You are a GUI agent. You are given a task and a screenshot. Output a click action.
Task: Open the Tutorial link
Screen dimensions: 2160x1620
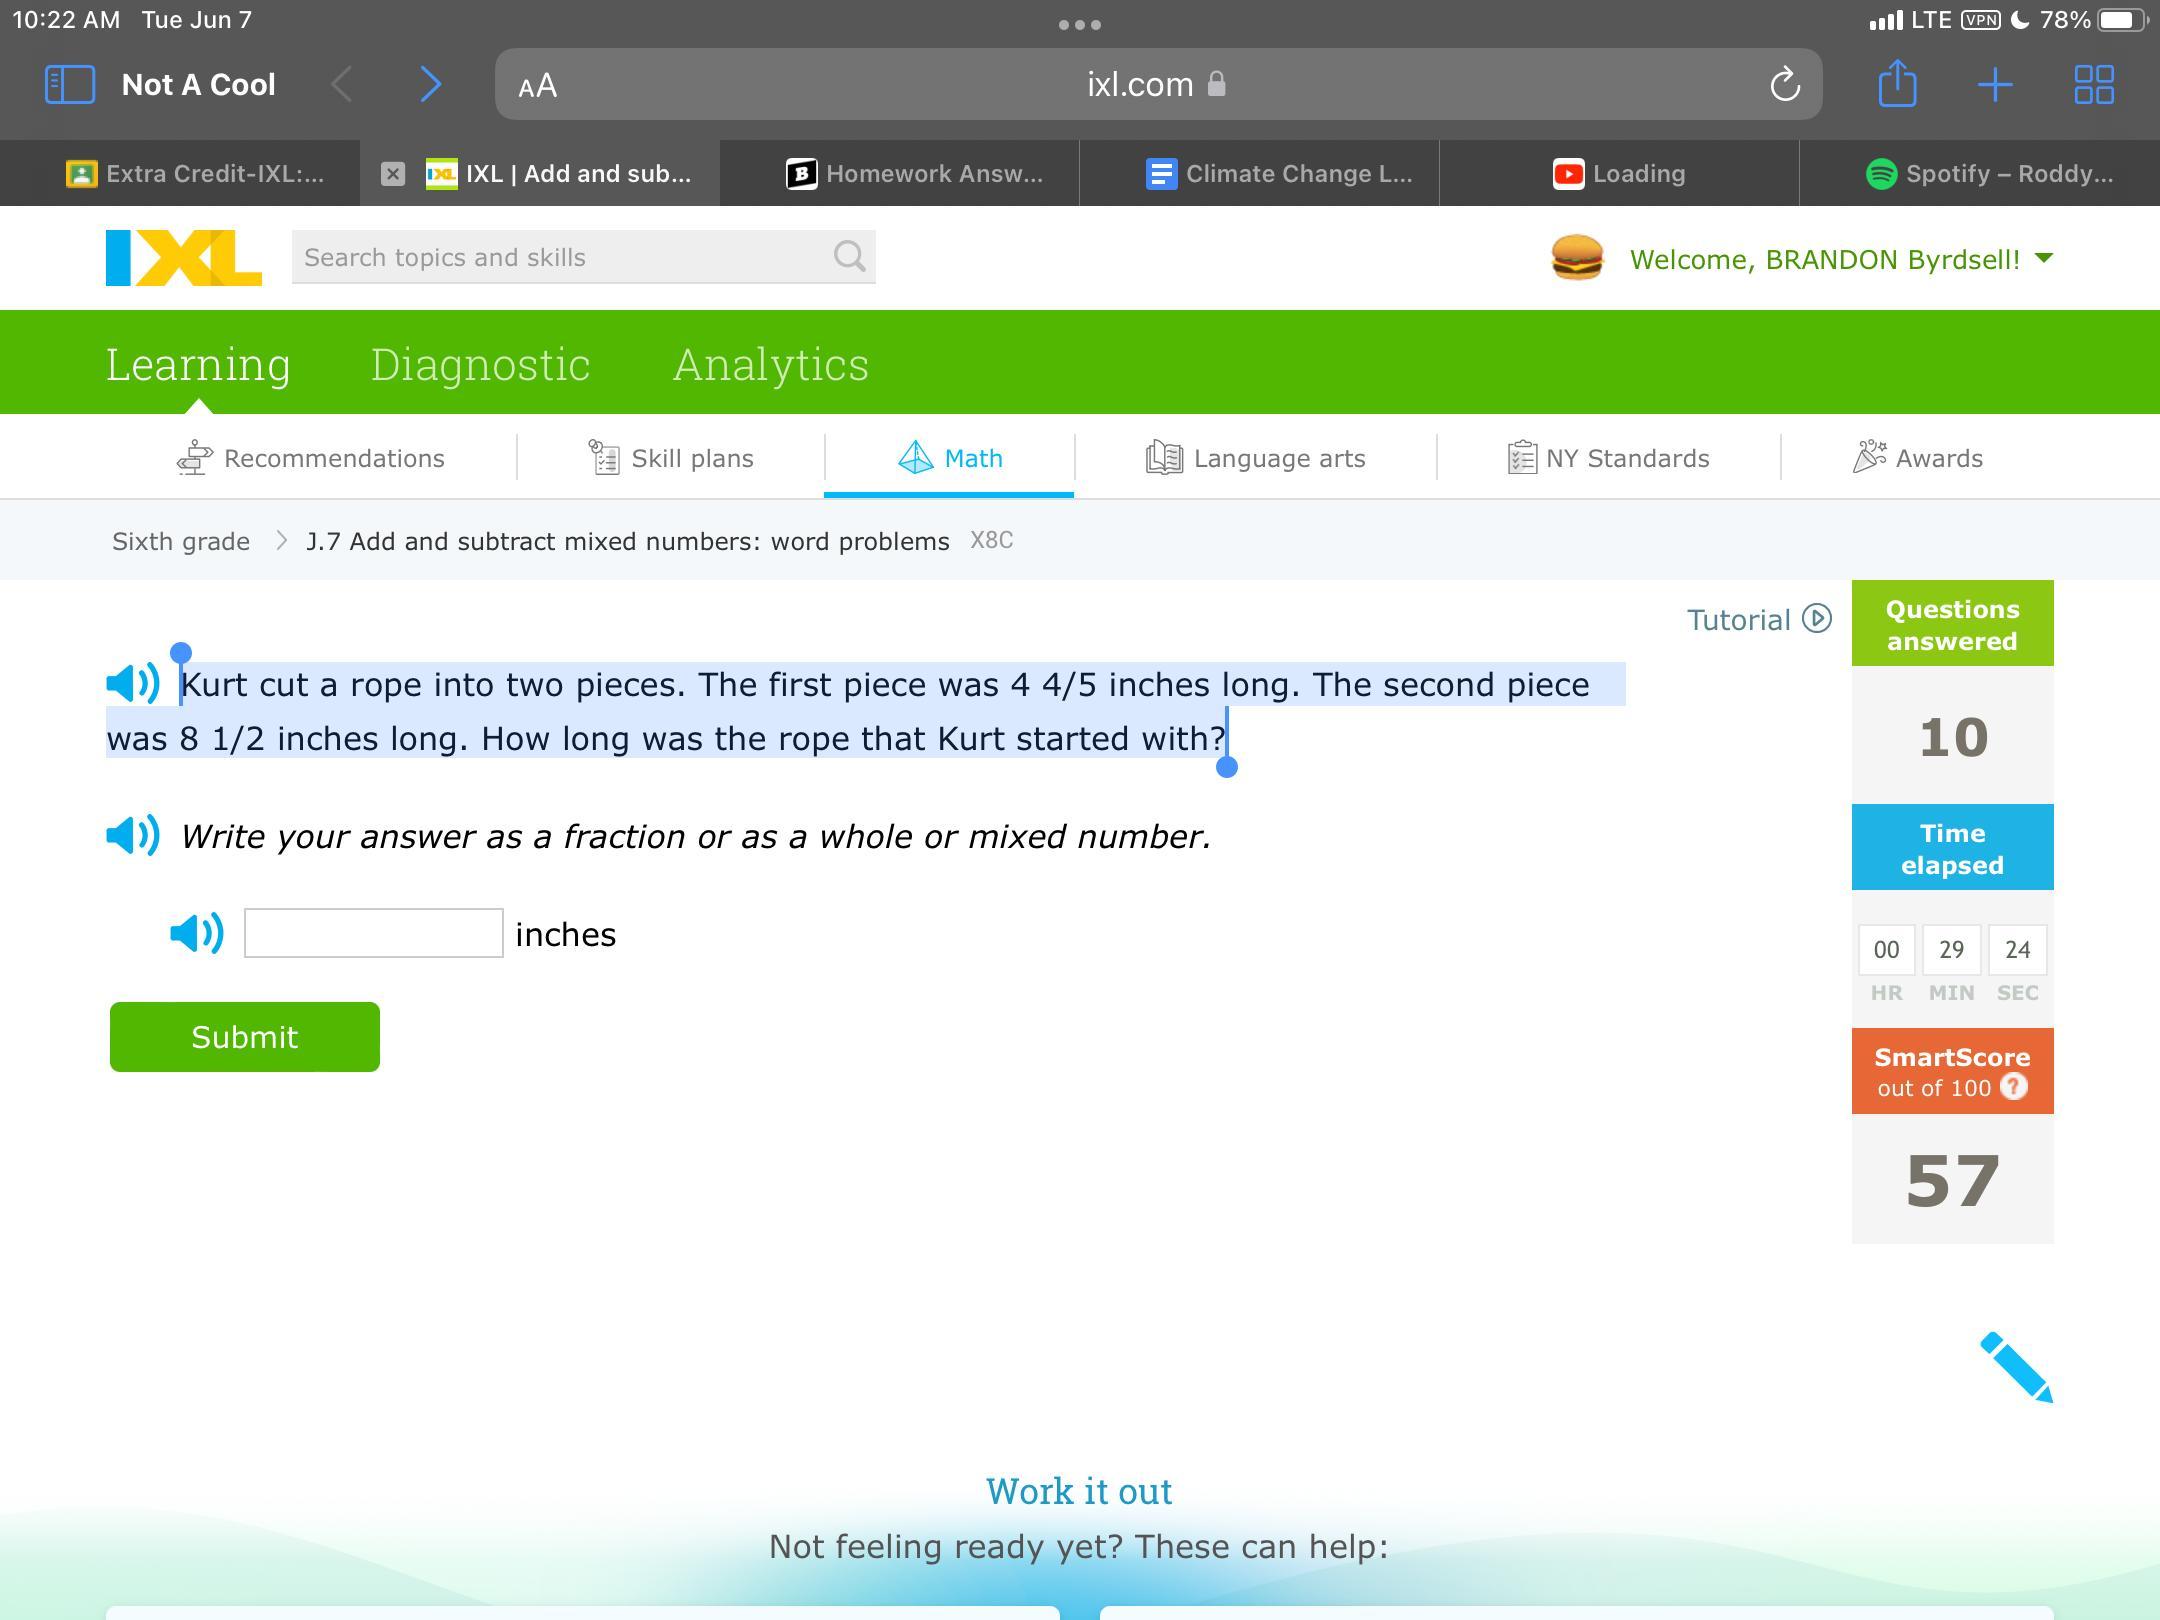[x=1758, y=620]
